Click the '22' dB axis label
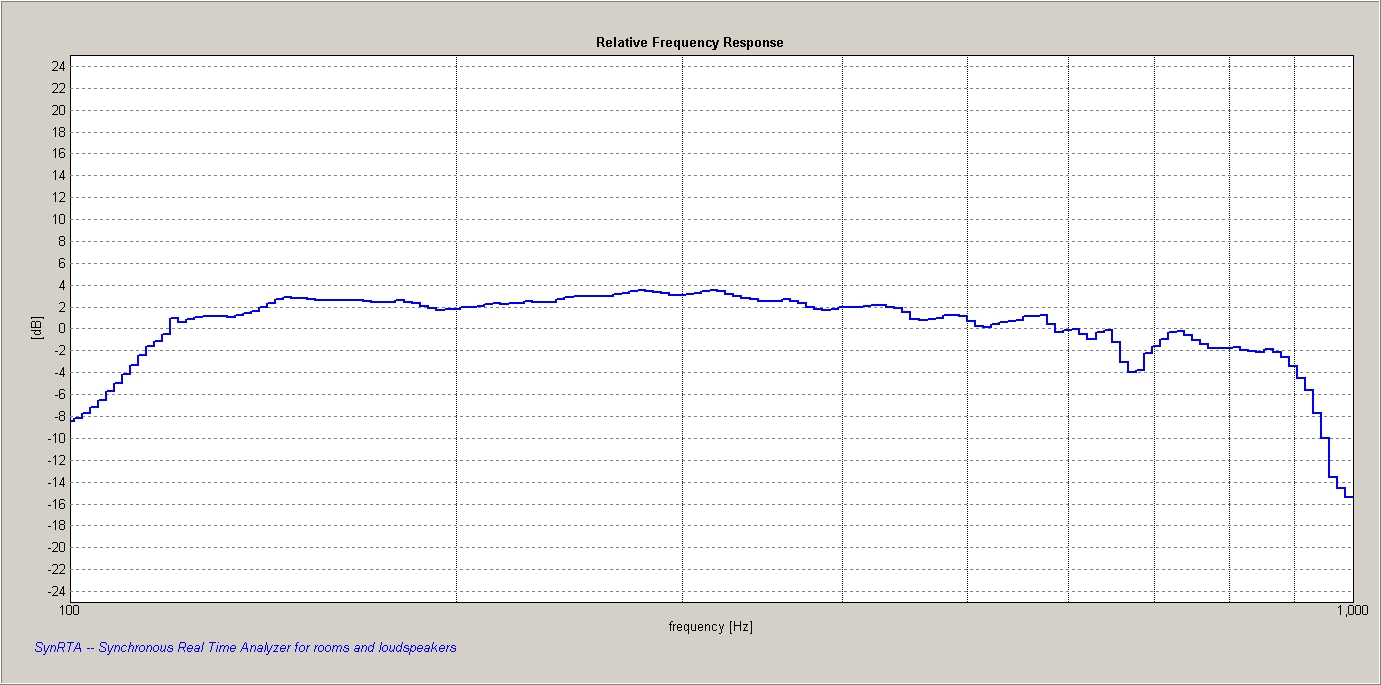 (58, 88)
